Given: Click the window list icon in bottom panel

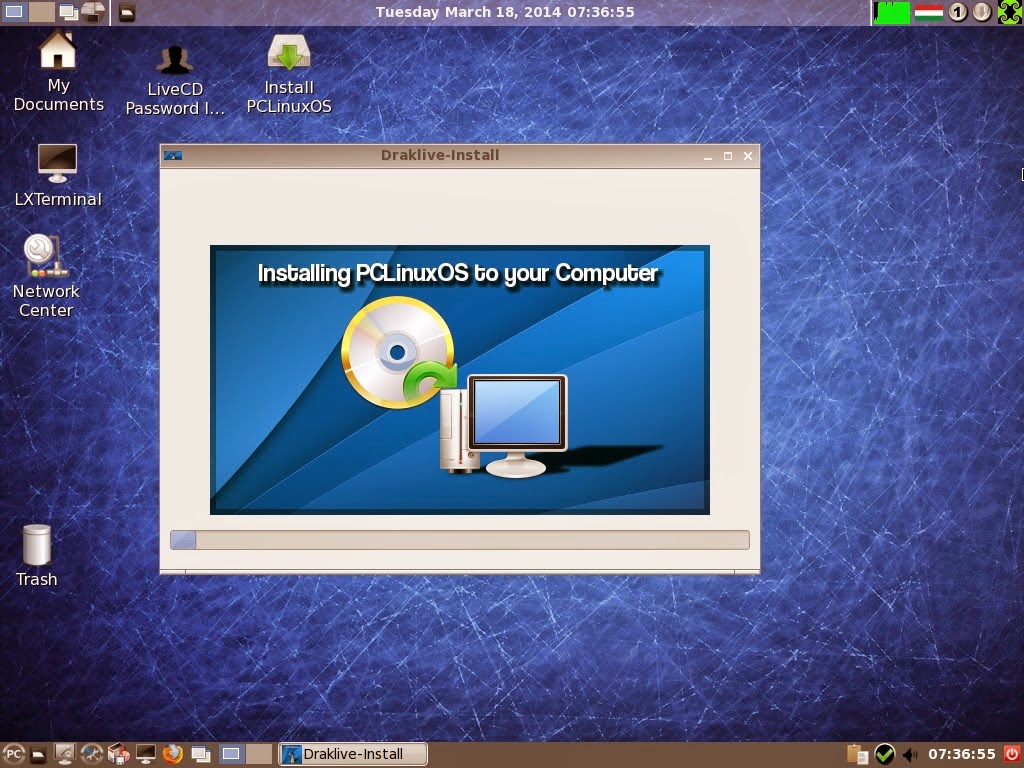Looking at the screenshot, I should coord(200,754).
